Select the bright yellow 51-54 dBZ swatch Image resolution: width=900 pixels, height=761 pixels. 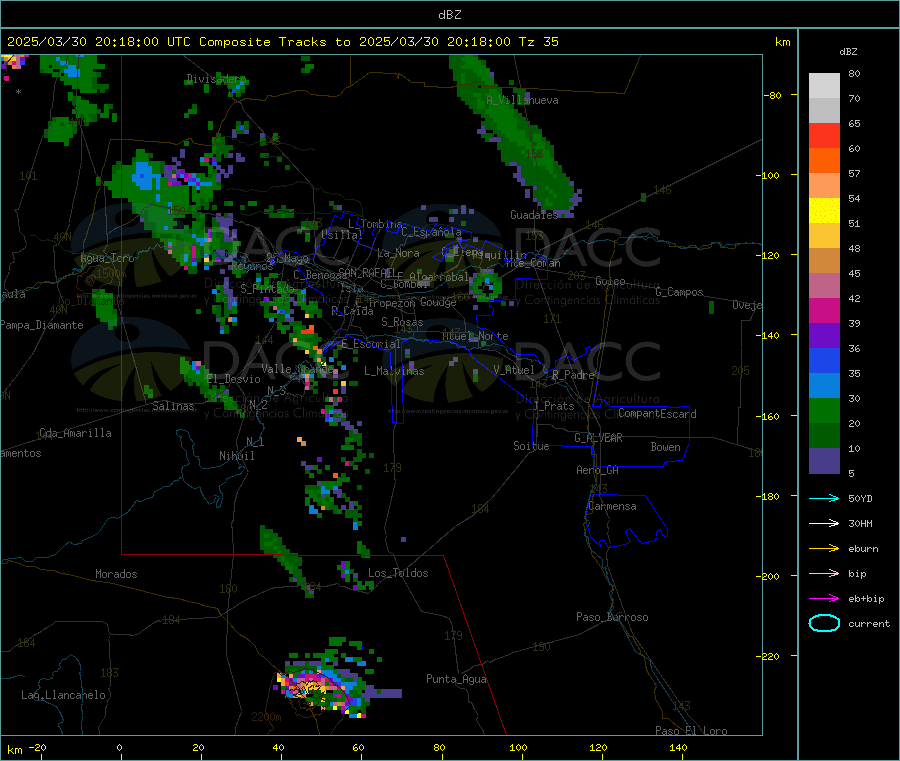pyautogui.click(x=824, y=211)
